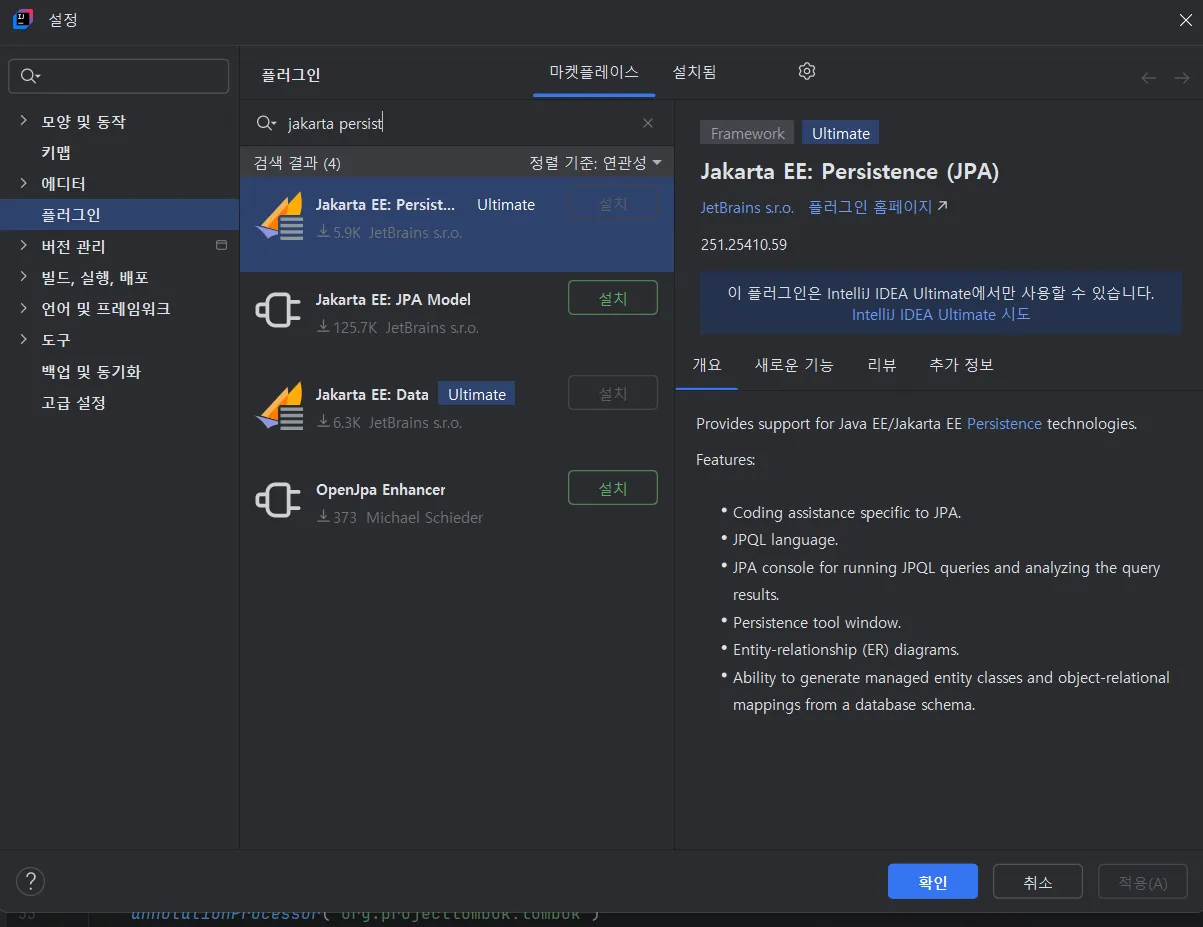Viewport: 1203px width, 927px height.
Task: Open the JetBrains s.r.o. vendor link
Action: coord(747,207)
